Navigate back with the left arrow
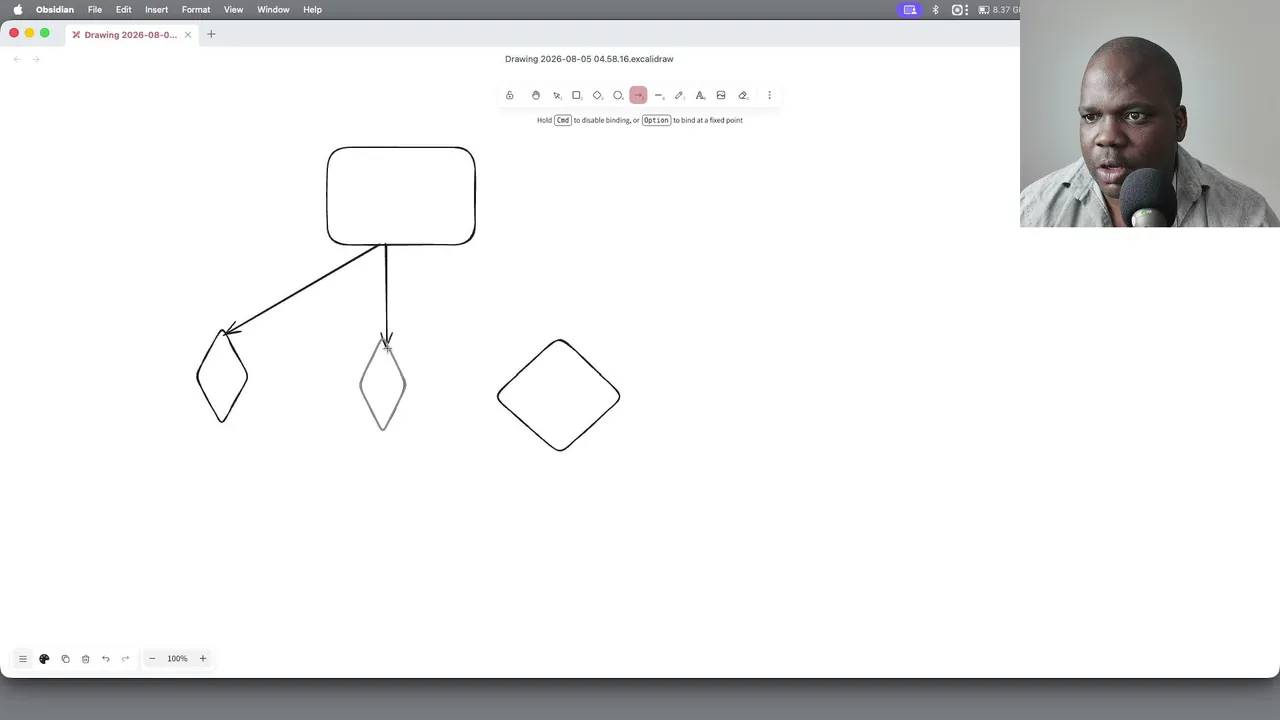The width and height of the screenshot is (1280, 720). 17,59
